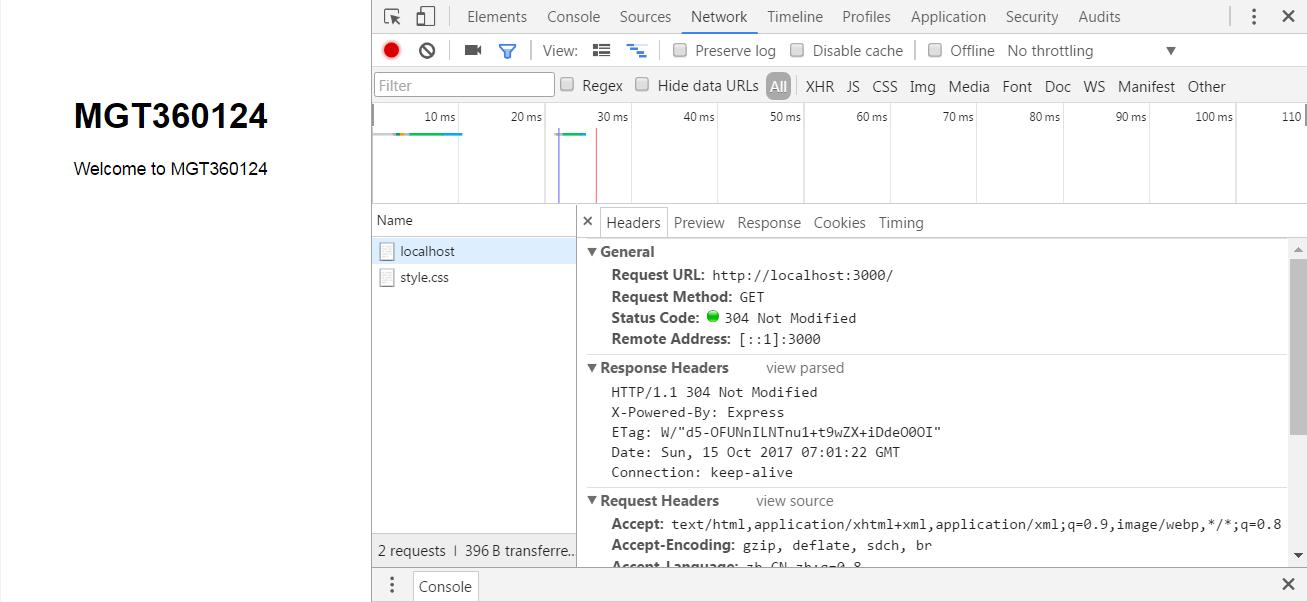1307x602 pixels.
Task: Switch to large request rows view icon
Action: 601,50
